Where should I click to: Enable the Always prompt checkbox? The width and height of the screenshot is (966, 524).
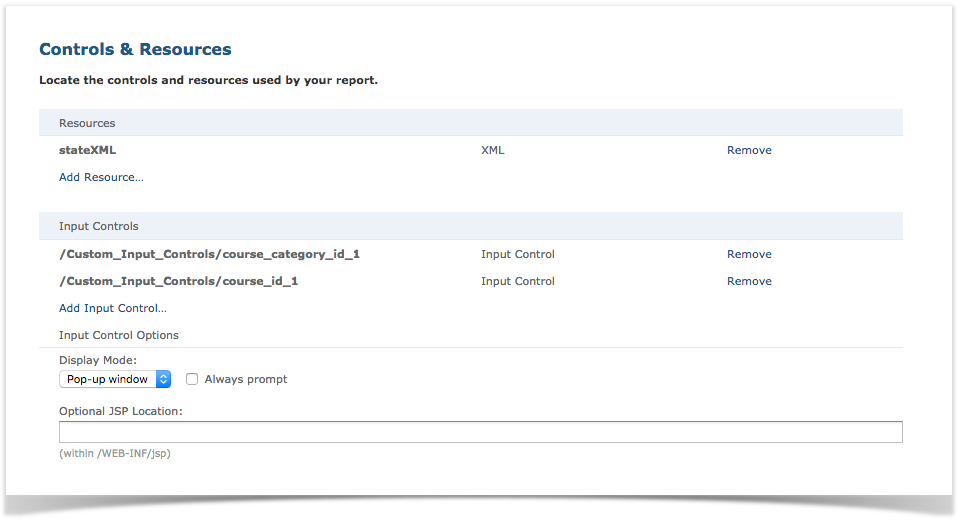192,379
